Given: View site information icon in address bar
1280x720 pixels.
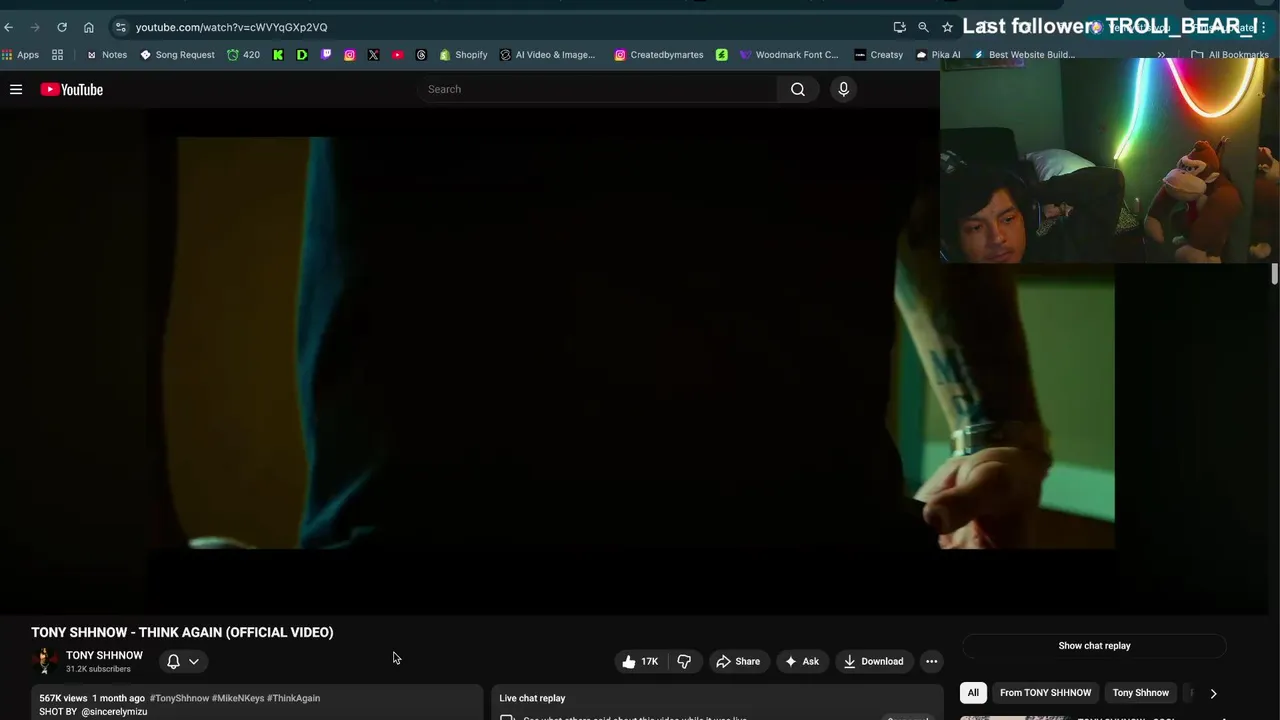Looking at the screenshot, I should [x=121, y=27].
